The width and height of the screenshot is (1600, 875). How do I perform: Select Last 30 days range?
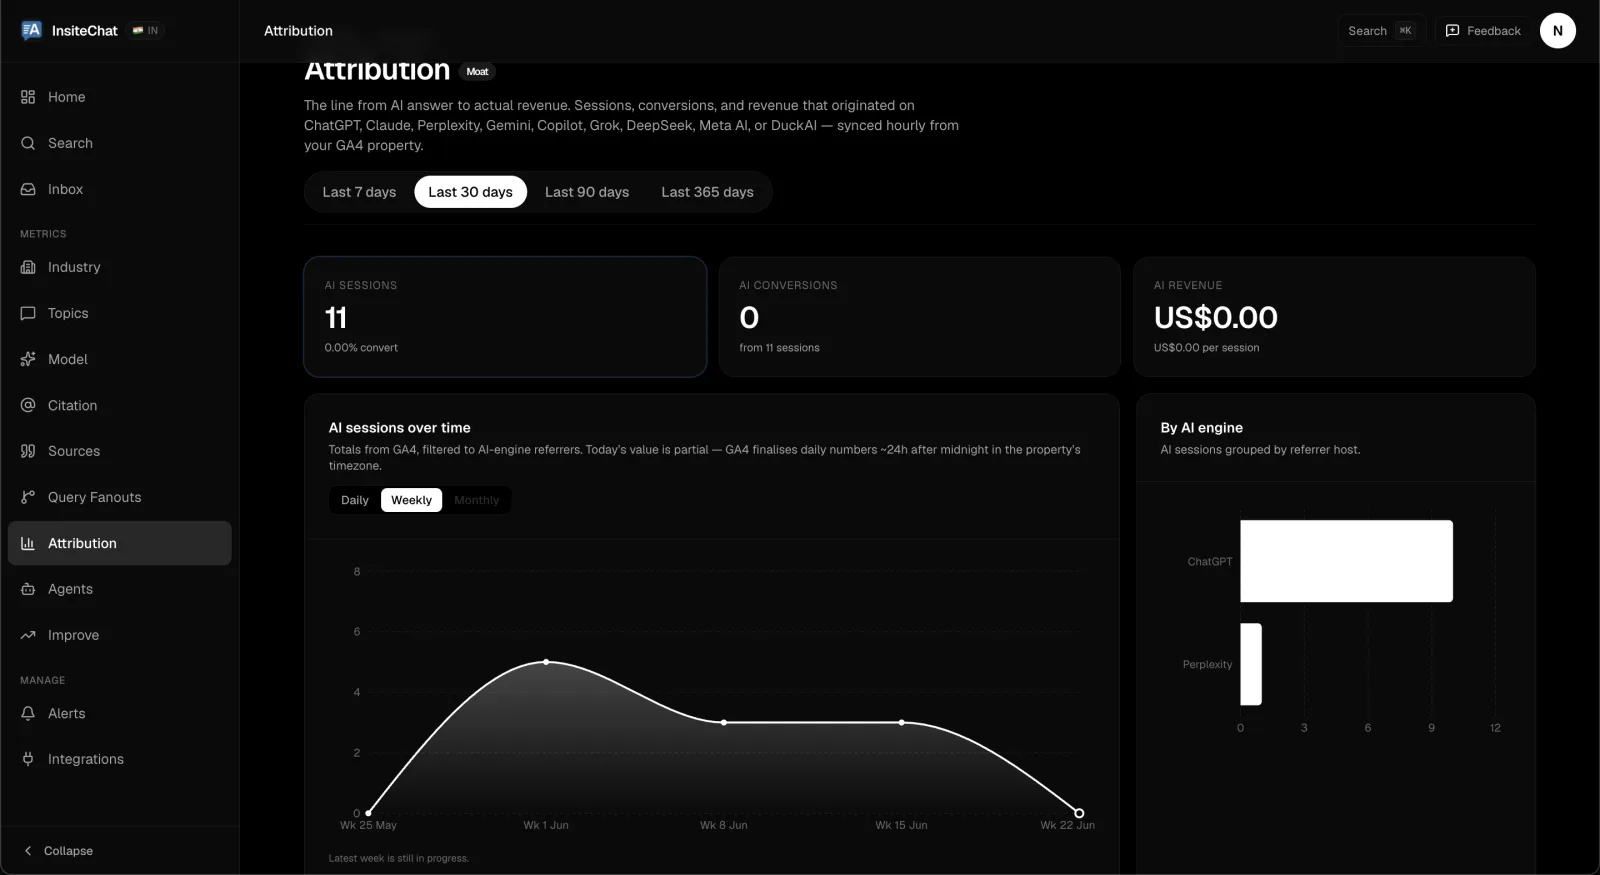470,192
